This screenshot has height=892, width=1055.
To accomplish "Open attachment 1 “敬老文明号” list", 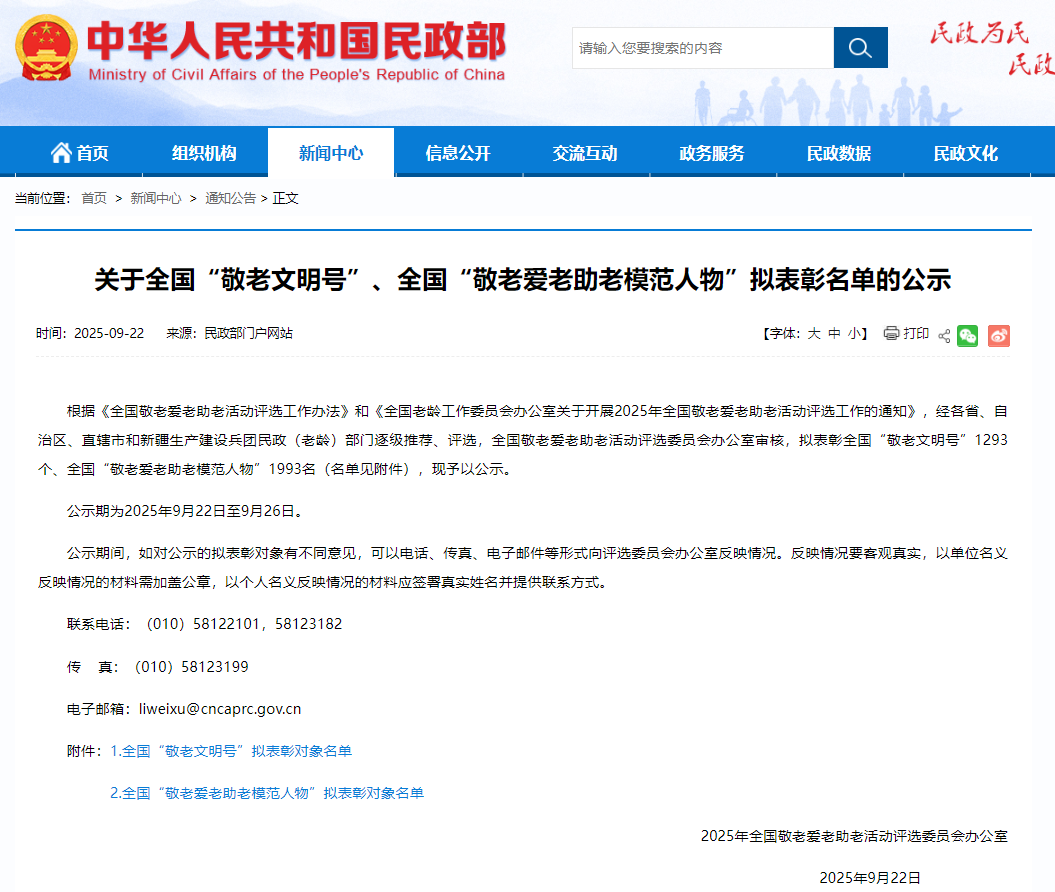I will pyautogui.click(x=231, y=751).
